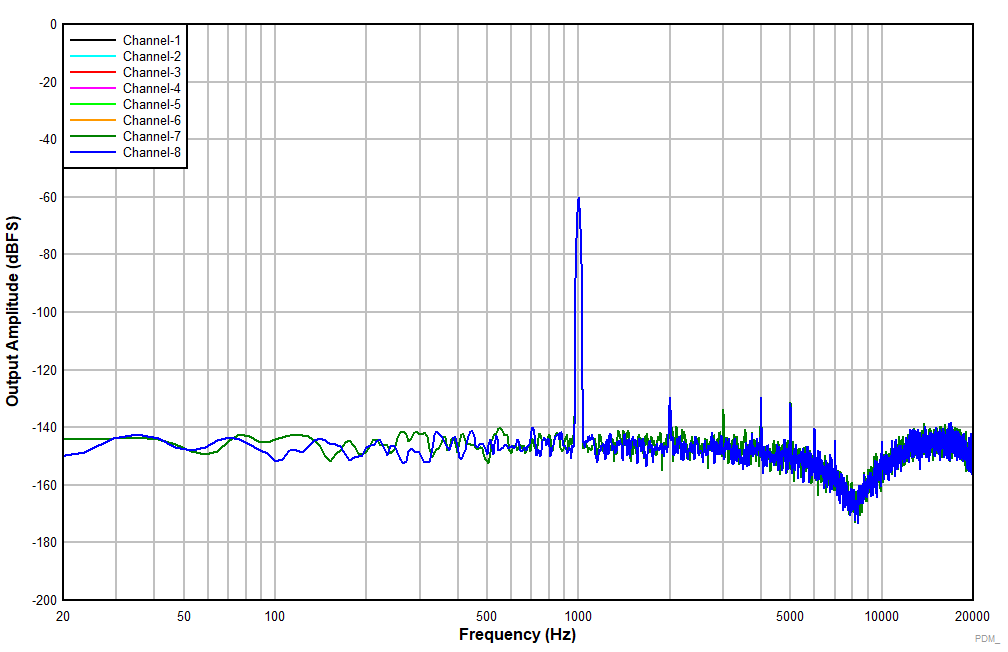
Task: Select the signal peak near 1000 Hz
Action: [580, 200]
